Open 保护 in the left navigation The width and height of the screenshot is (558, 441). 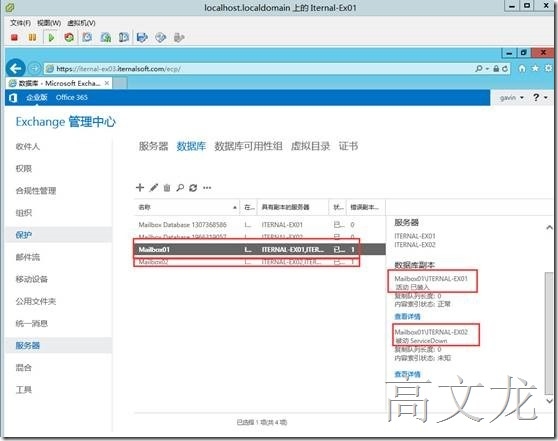pos(23,235)
